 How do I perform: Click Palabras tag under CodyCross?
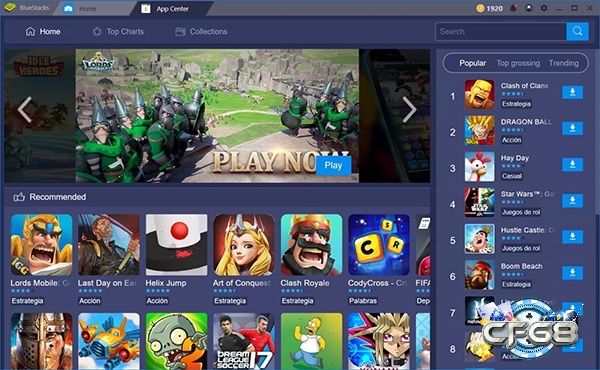[x=363, y=301]
